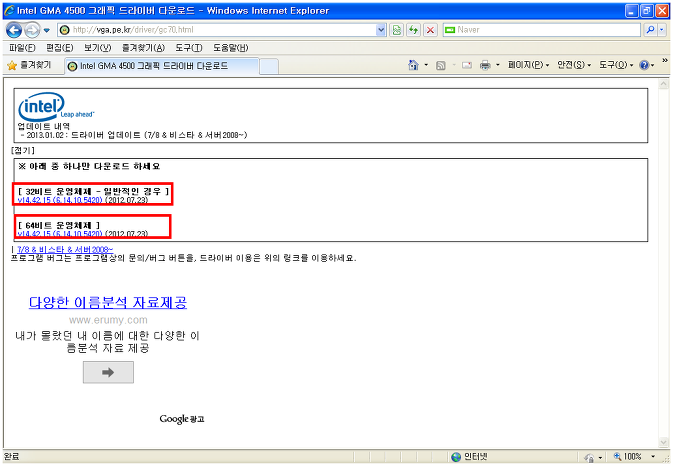Open the 다양한 이름분석 자료제공 ad link
The width and height of the screenshot is (673, 466).
pyautogui.click(x=108, y=303)
